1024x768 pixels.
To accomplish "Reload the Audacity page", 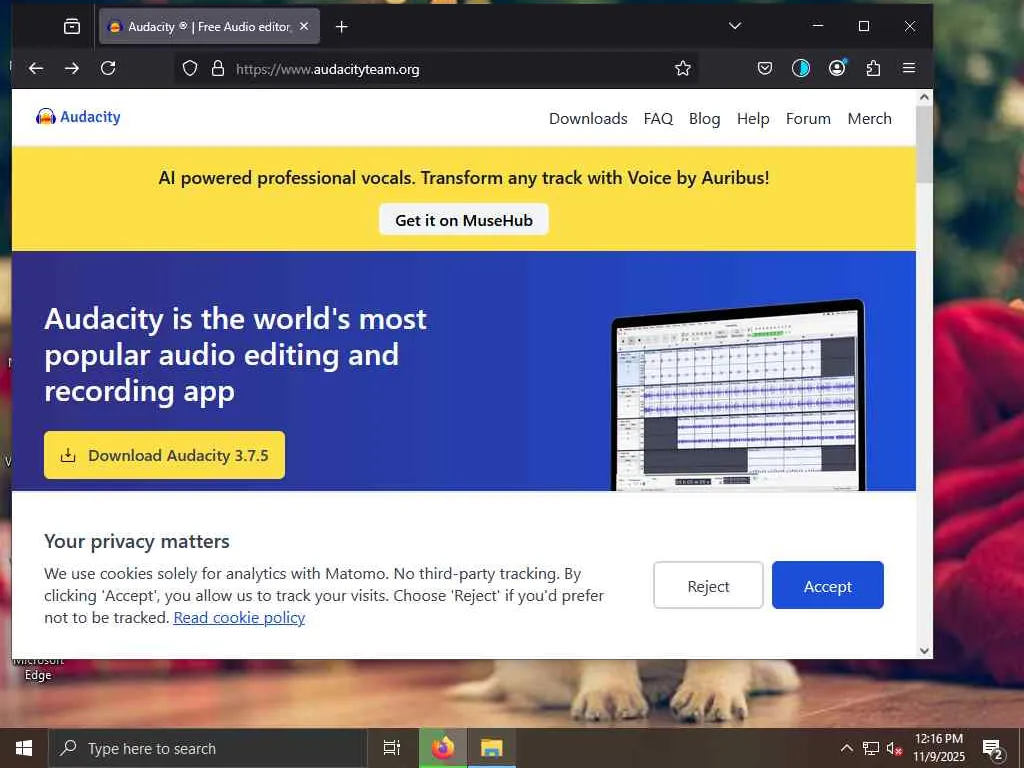I will [x=108, y=68].
